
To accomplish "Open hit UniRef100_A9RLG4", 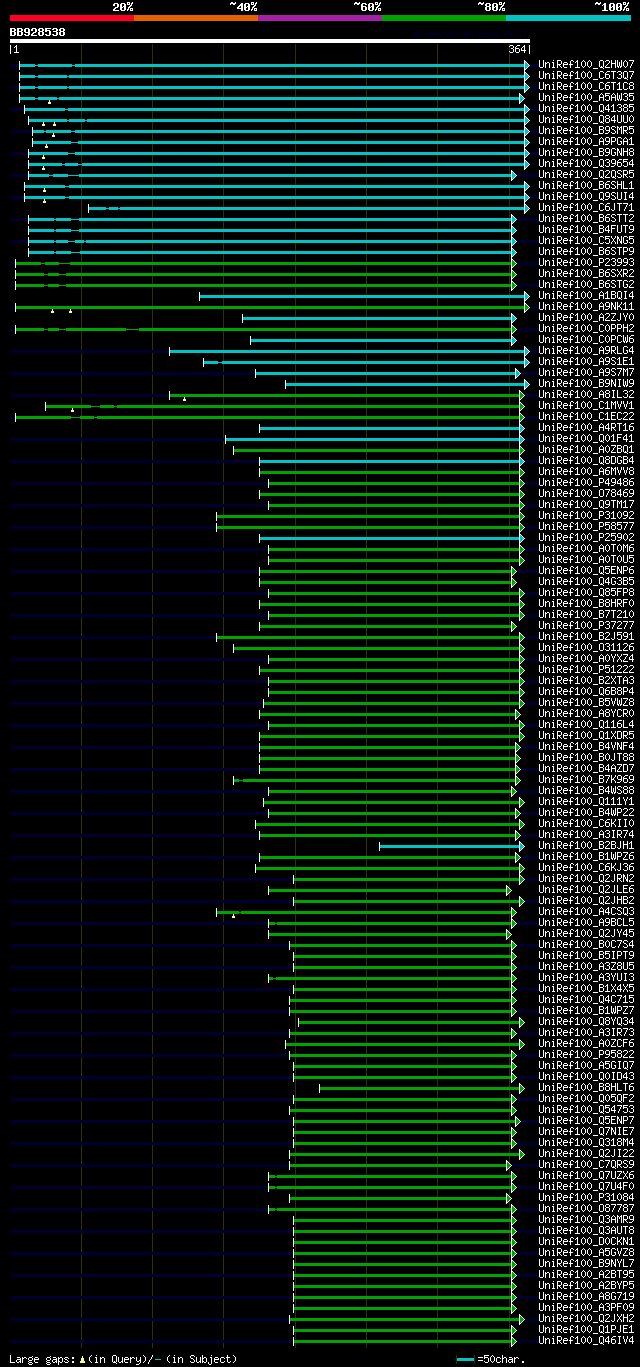I will pos(586,350).
